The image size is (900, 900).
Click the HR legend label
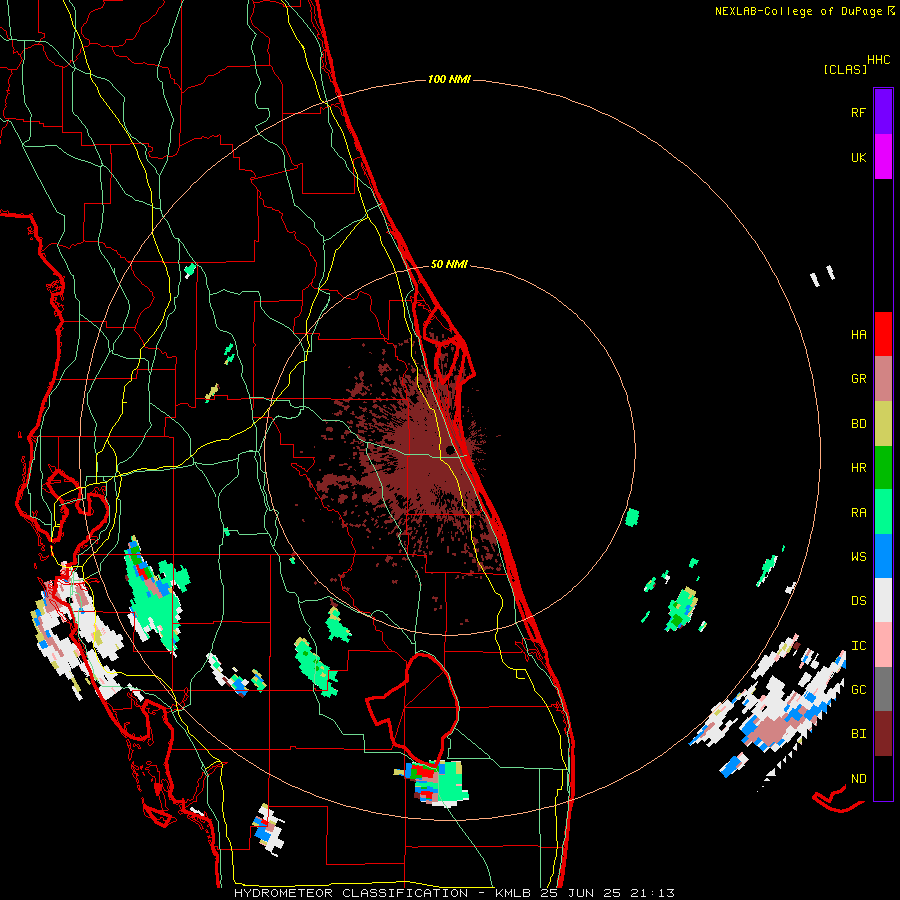pos(858,468)
